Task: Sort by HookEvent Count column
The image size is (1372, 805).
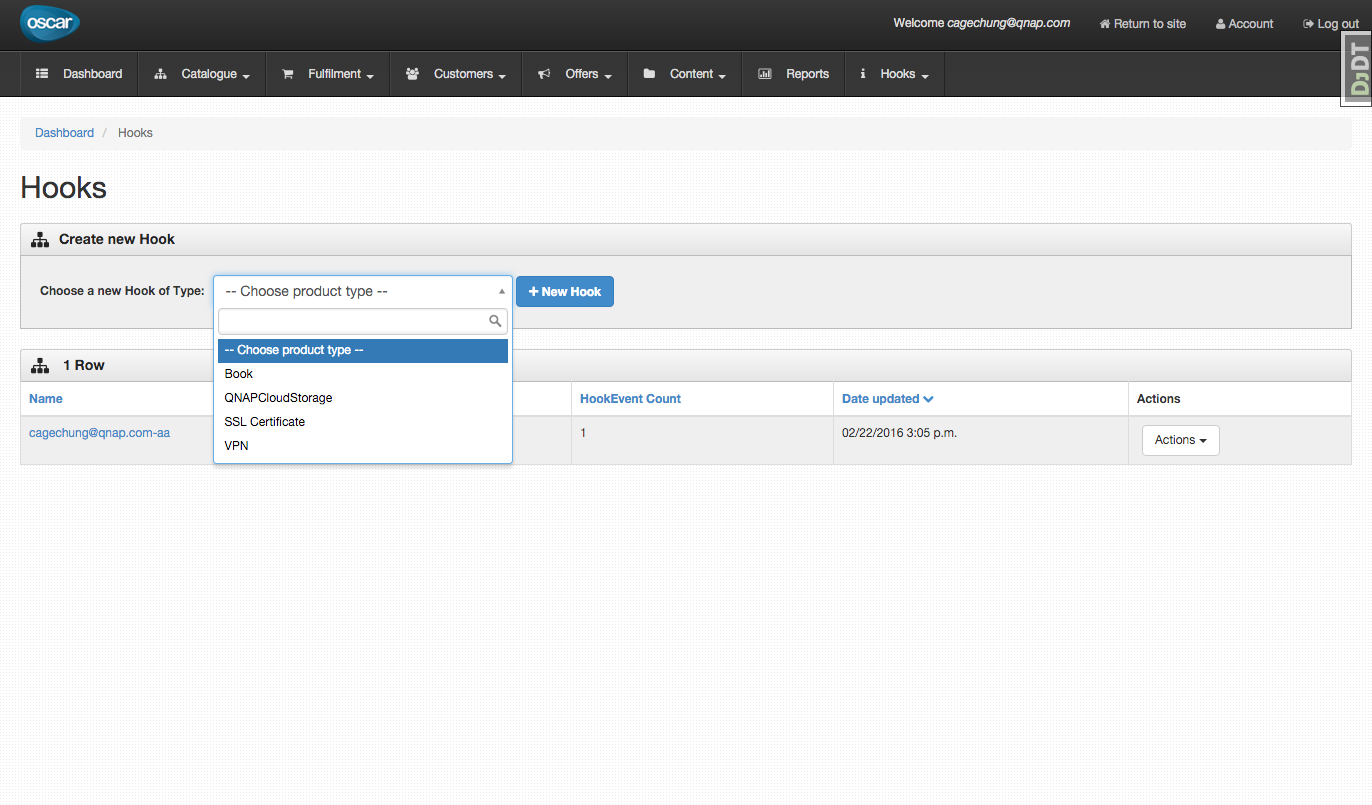Action: click(630, 399)
